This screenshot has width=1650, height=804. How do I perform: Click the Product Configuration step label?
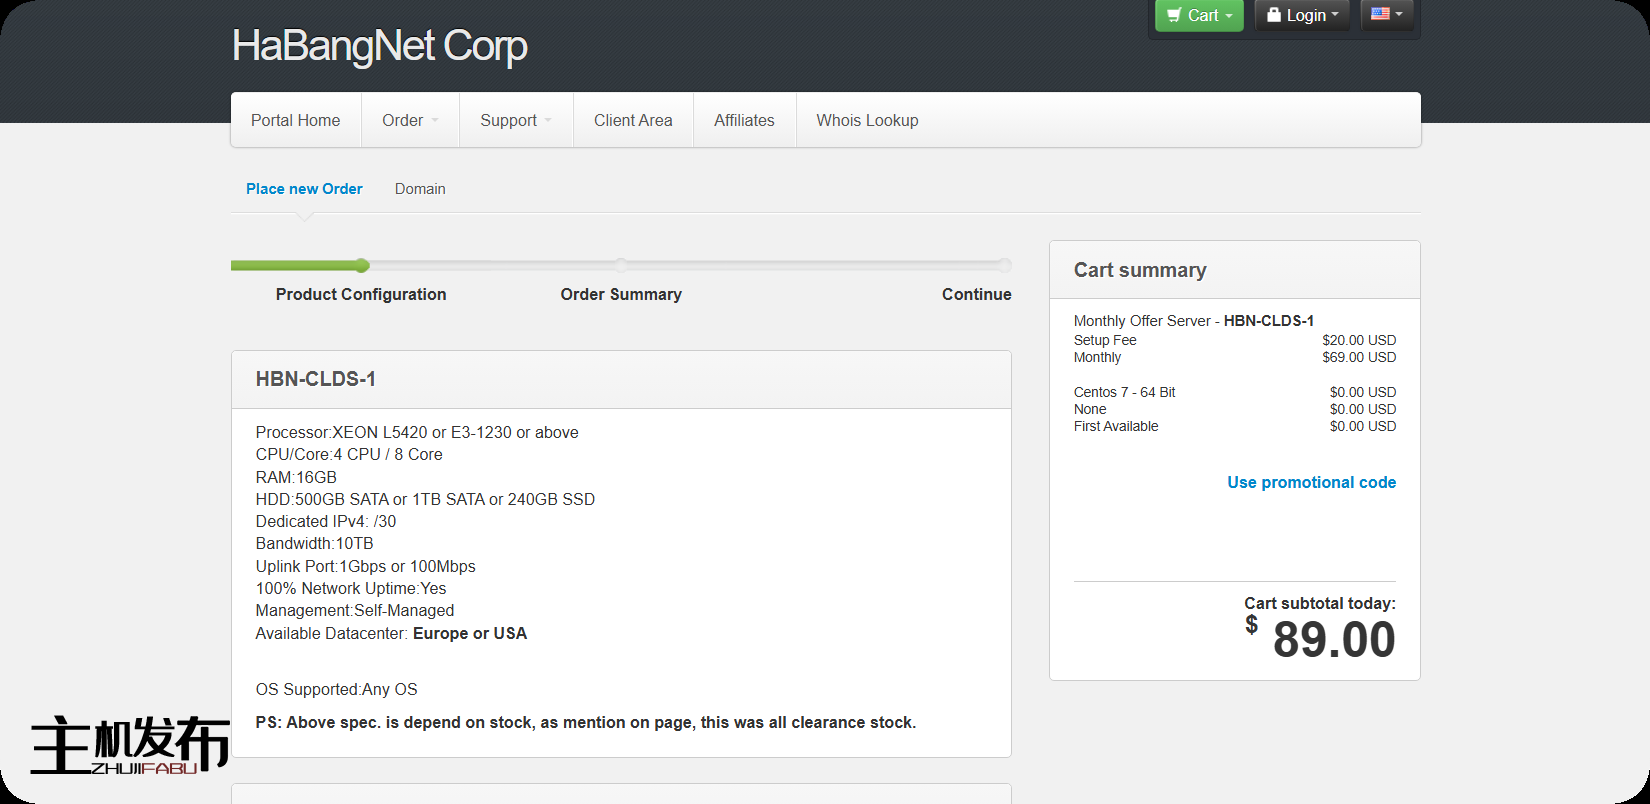(361, 294)
